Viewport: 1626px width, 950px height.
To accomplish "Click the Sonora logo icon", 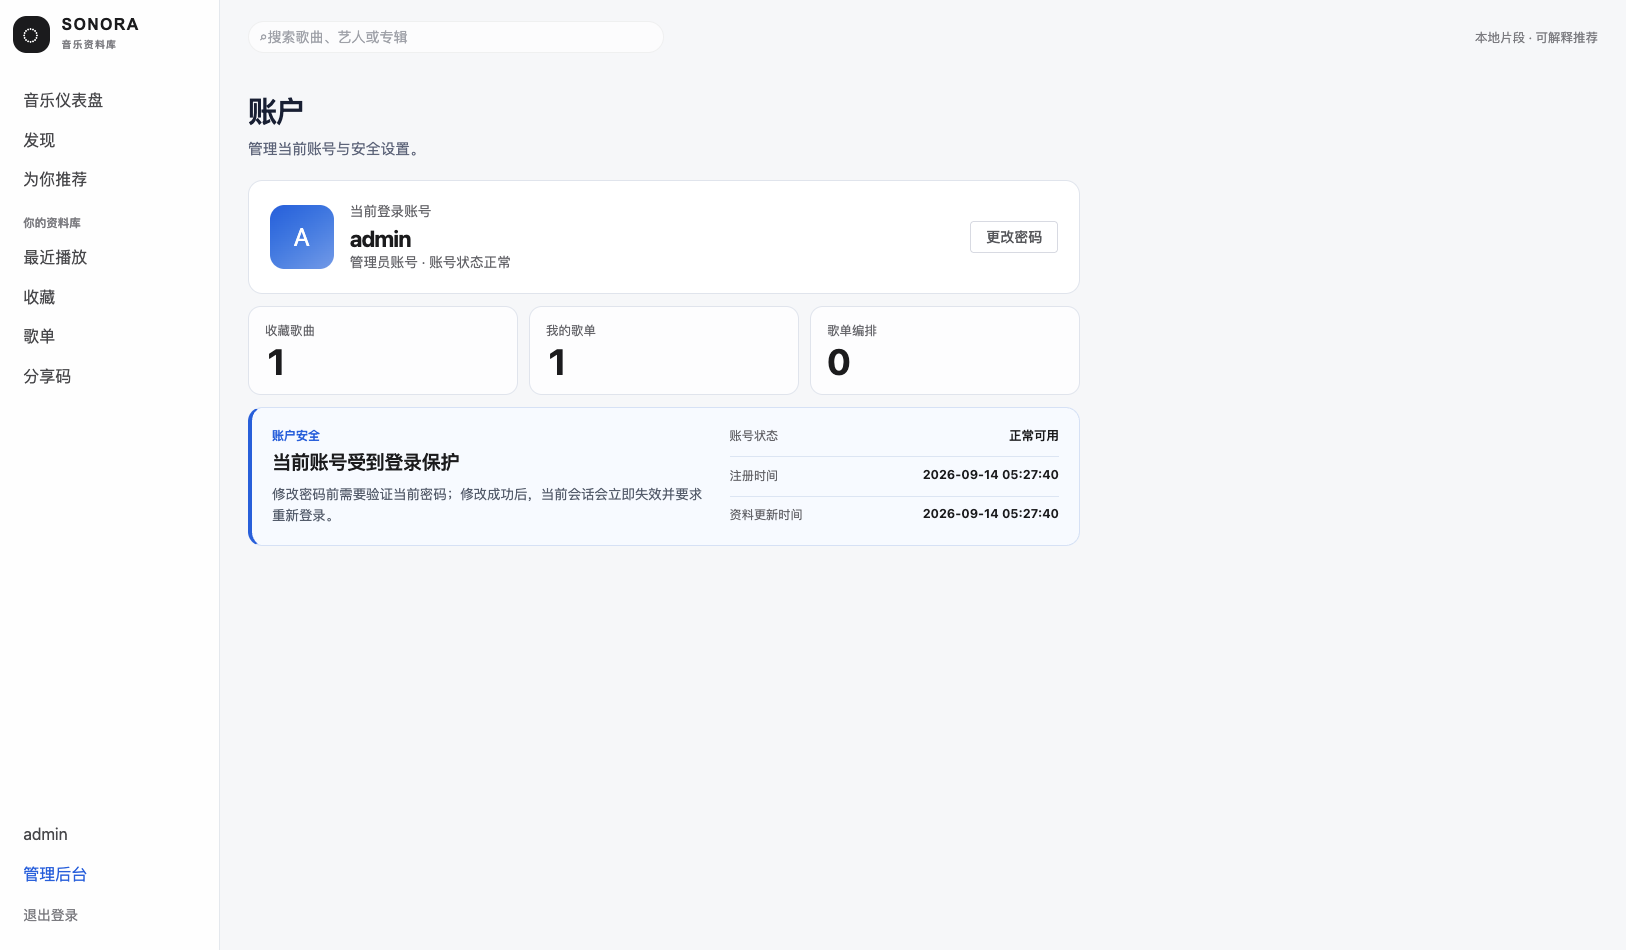I will [31, 35].
